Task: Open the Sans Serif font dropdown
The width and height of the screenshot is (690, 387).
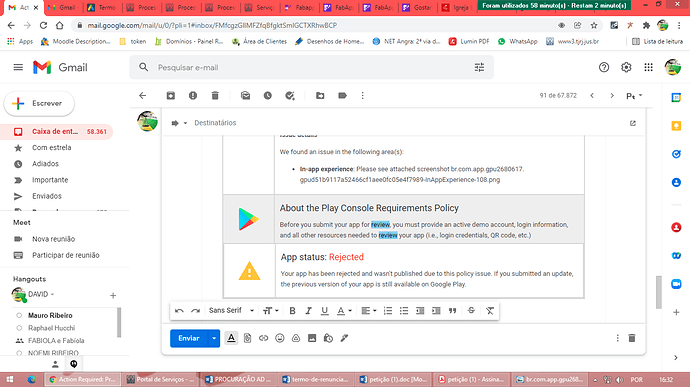Action: click(231, 310)
